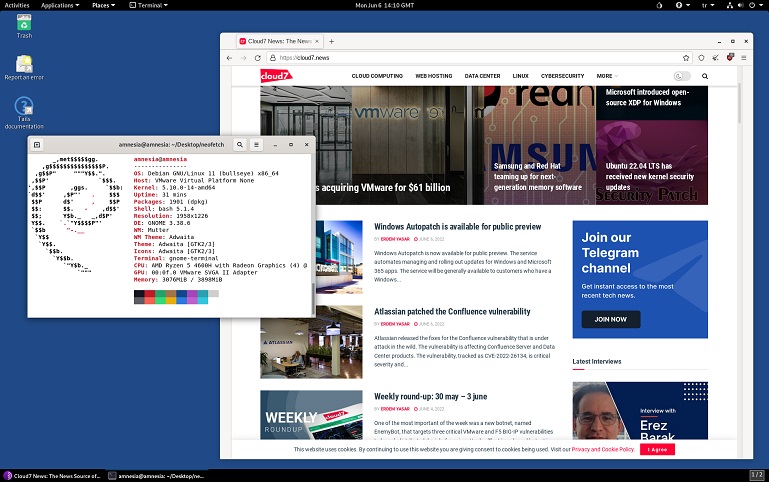Open Windows Autopatch public preview article
769x482 pixels.
point(458,227)
